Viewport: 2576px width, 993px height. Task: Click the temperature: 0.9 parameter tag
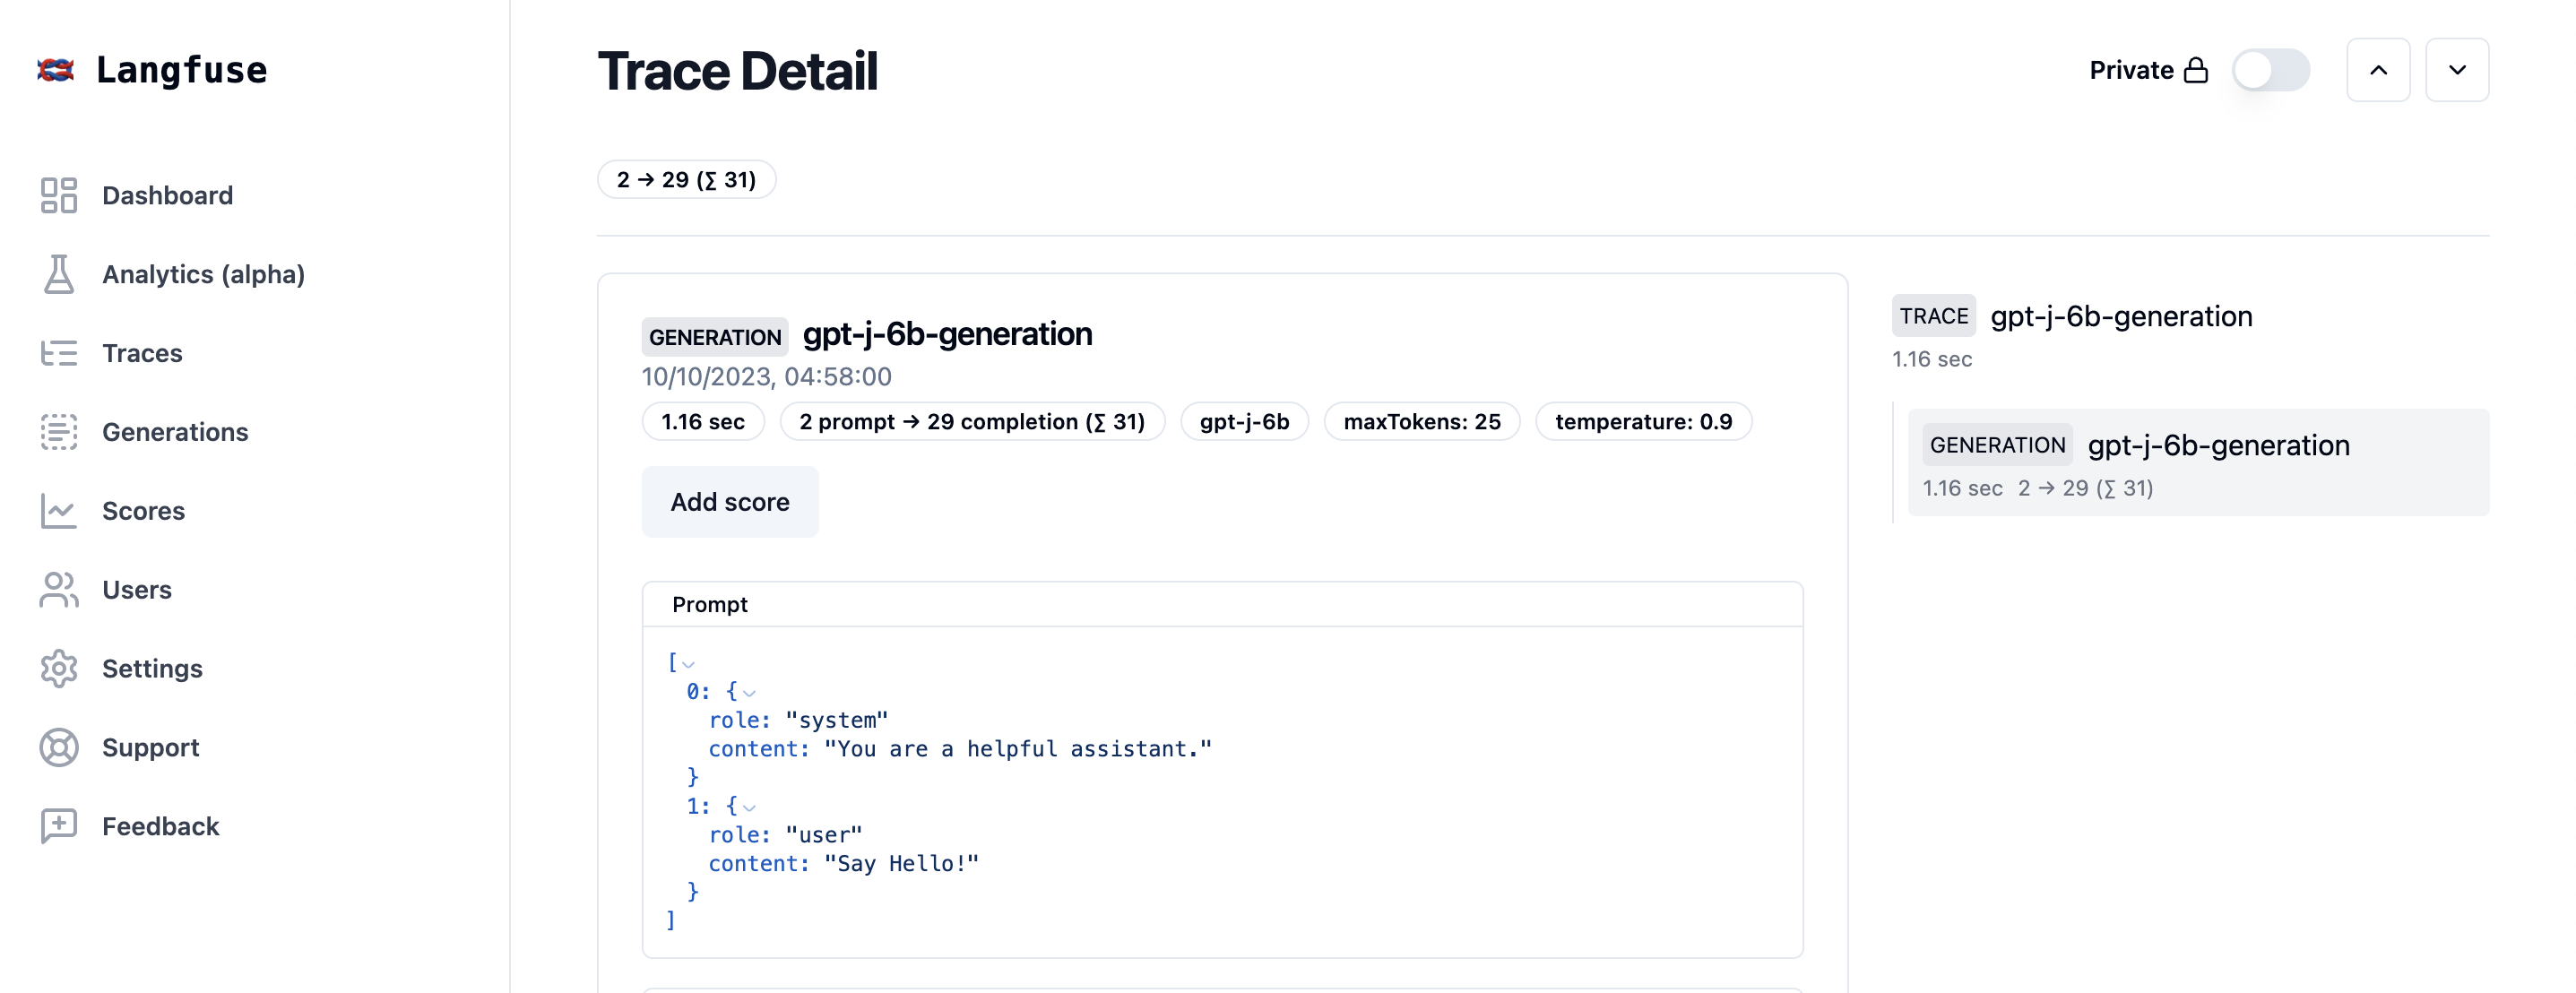pyautogui.click(x=1645, y=420)
